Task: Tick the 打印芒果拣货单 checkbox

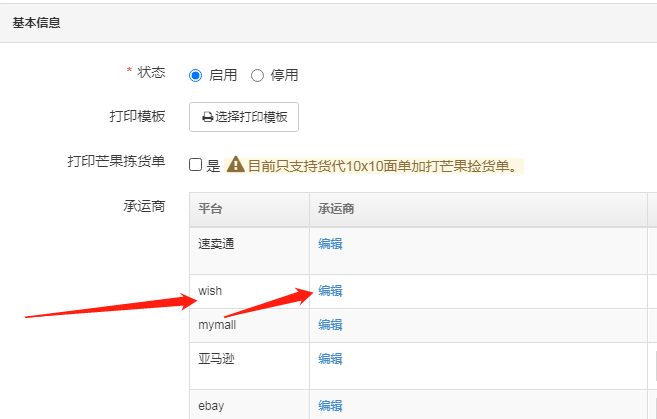Action: coord(195,165)
